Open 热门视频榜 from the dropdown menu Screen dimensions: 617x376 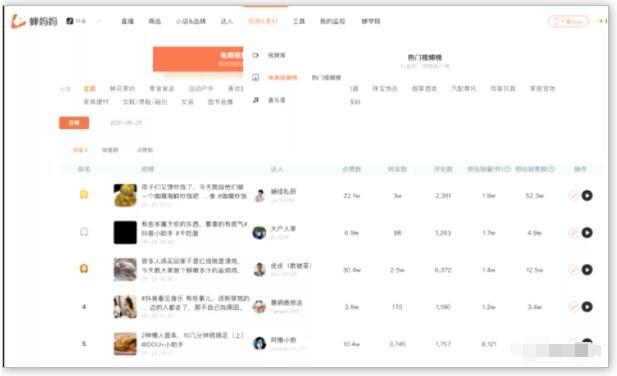[326, 77]
